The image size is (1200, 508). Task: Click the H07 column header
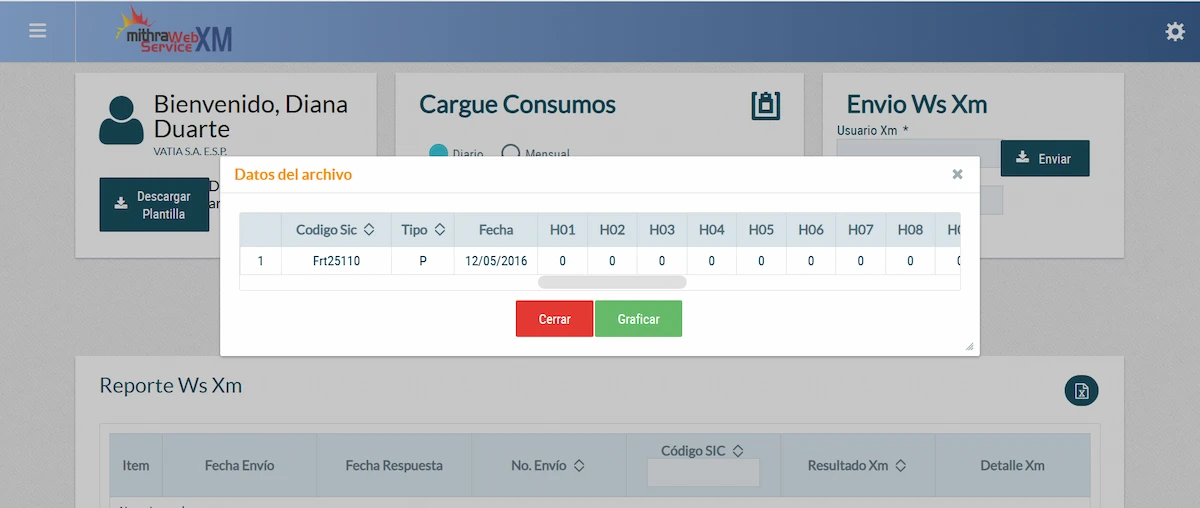[x=861, y=230]
